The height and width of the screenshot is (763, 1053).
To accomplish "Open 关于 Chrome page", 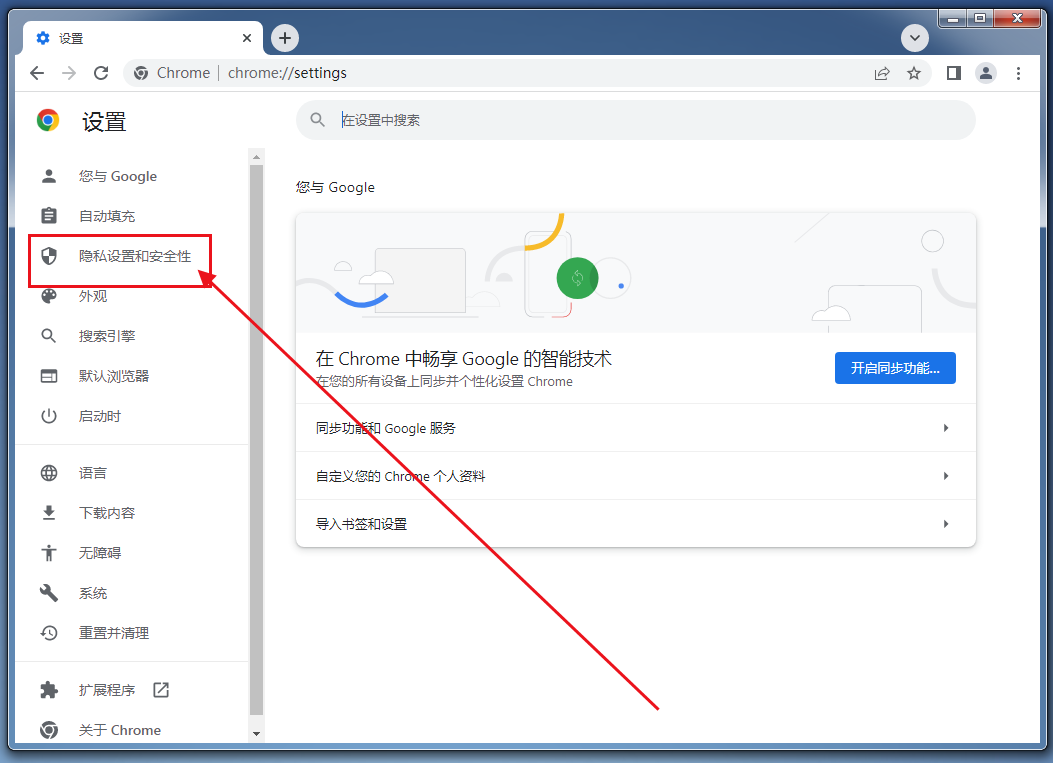I will coord(120,730).
